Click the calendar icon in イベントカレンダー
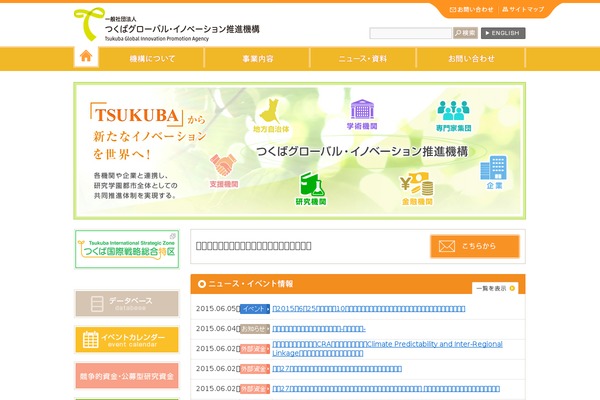Image resolution: width=600 pixels, height=400 pixels. tap(91, 339)
